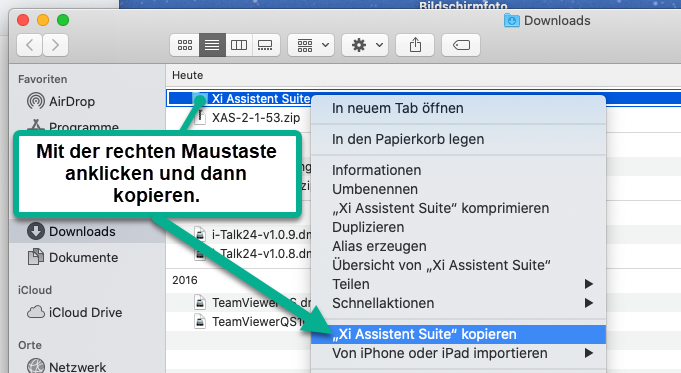Switch Finder to column view
The width and height of the screenshot is (681, 373).
tap(239, 45)
